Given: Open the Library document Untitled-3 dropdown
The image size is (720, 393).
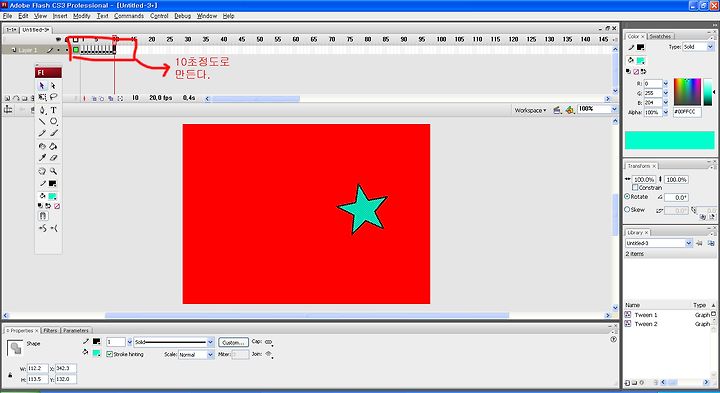Looking at the screenshot, I should point(688,243).
